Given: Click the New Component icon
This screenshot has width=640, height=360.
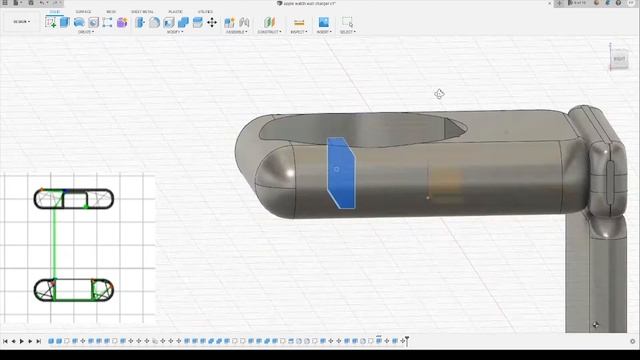Looking at the screenshot, I should (x=229, y=22).
